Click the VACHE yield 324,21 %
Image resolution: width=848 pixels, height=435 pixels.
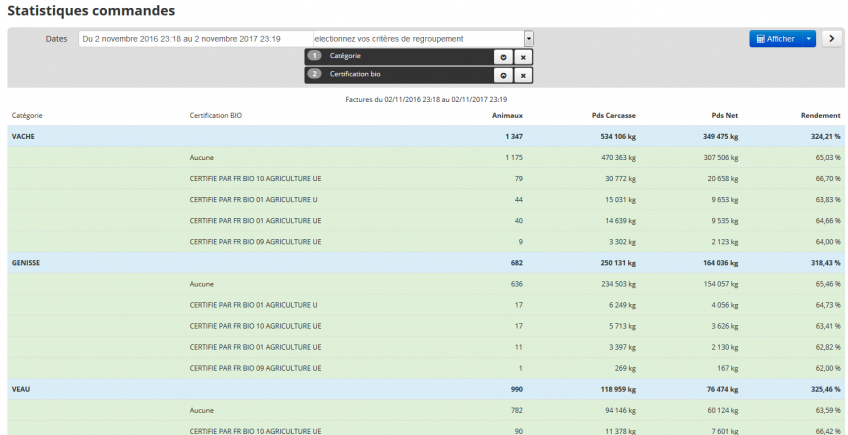point(826,136)
